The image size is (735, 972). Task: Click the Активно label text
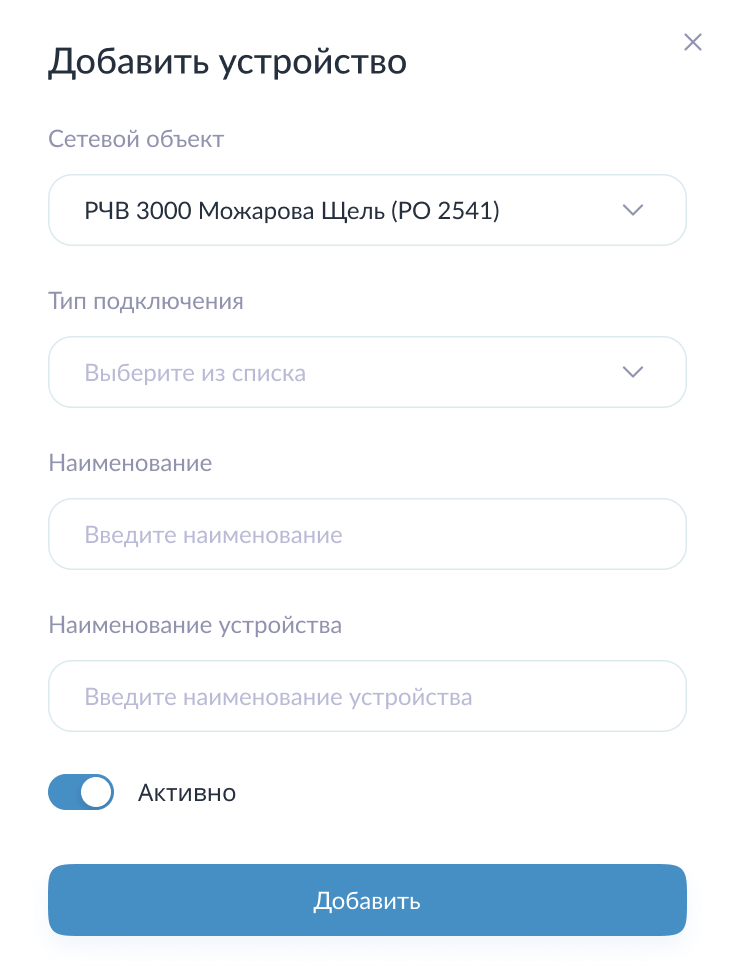click(186, 792)
